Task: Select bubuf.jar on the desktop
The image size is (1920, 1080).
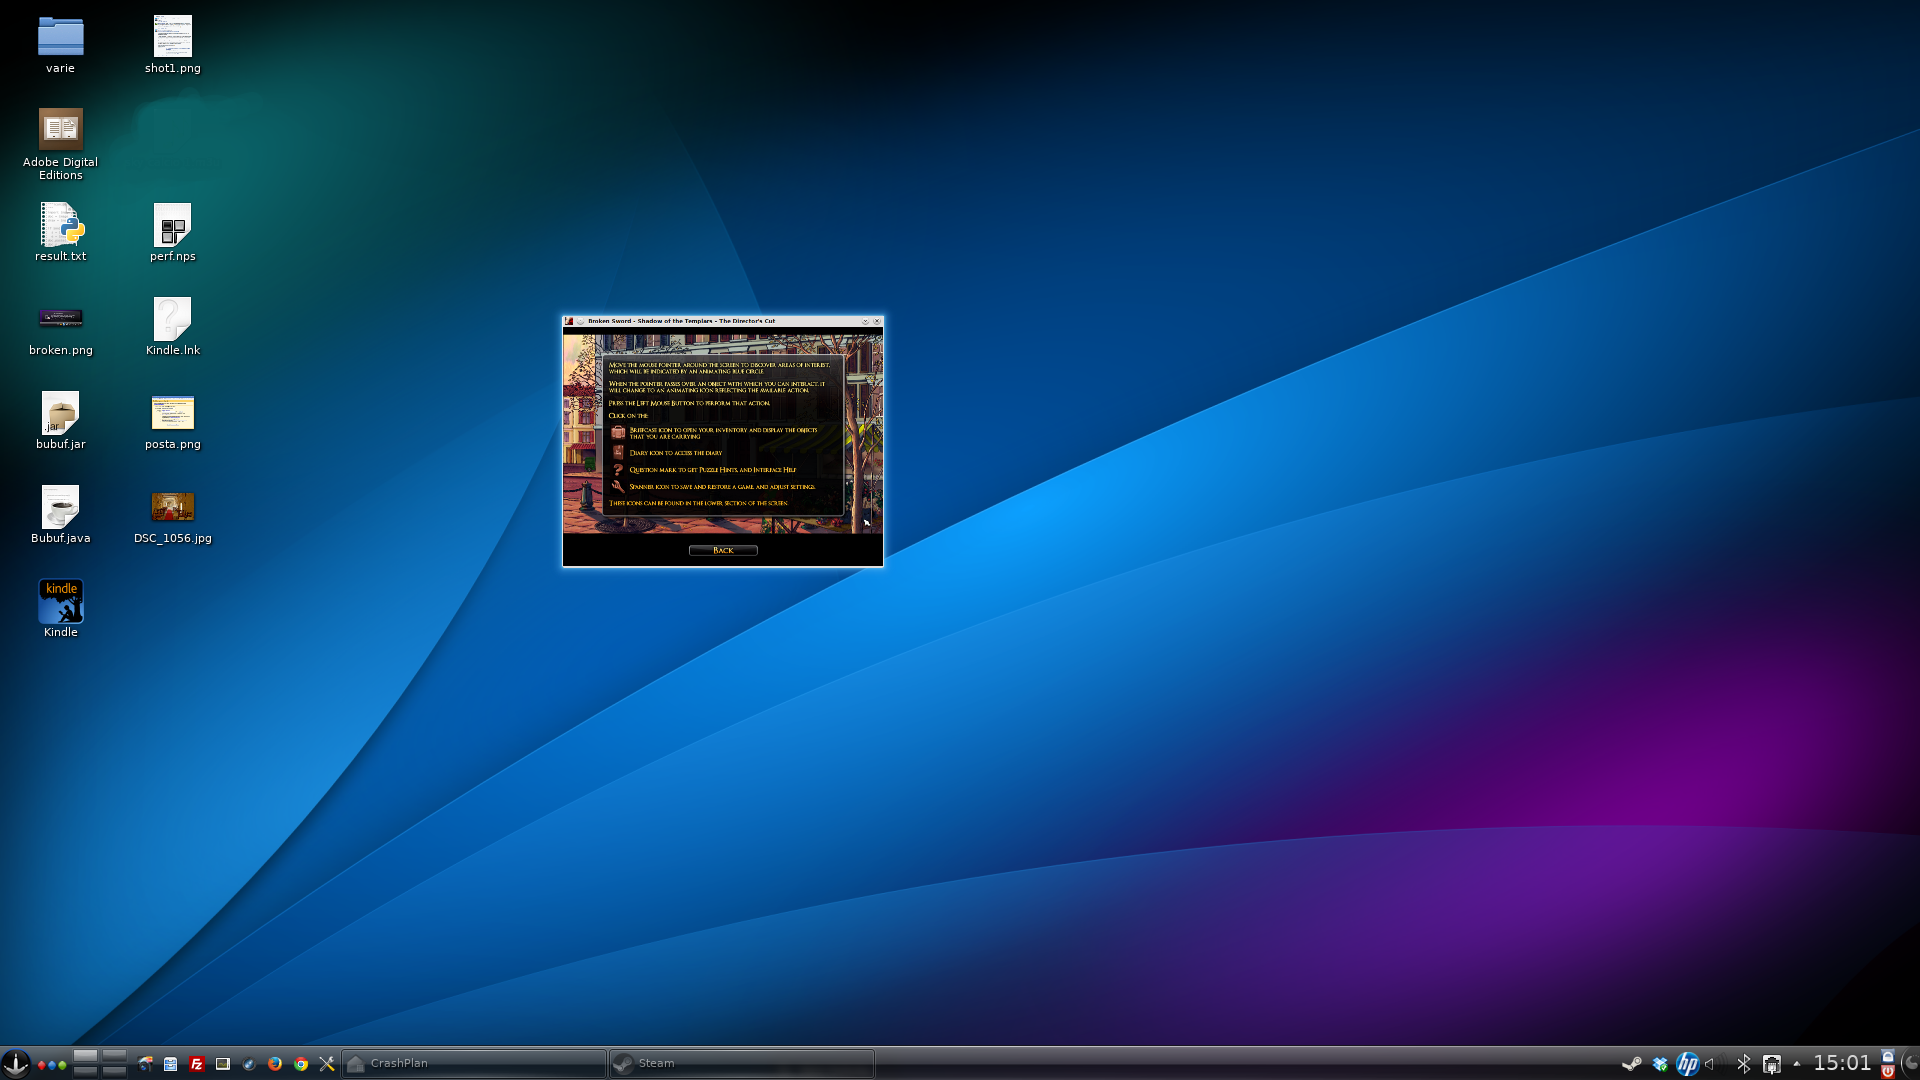Action: 60,421
